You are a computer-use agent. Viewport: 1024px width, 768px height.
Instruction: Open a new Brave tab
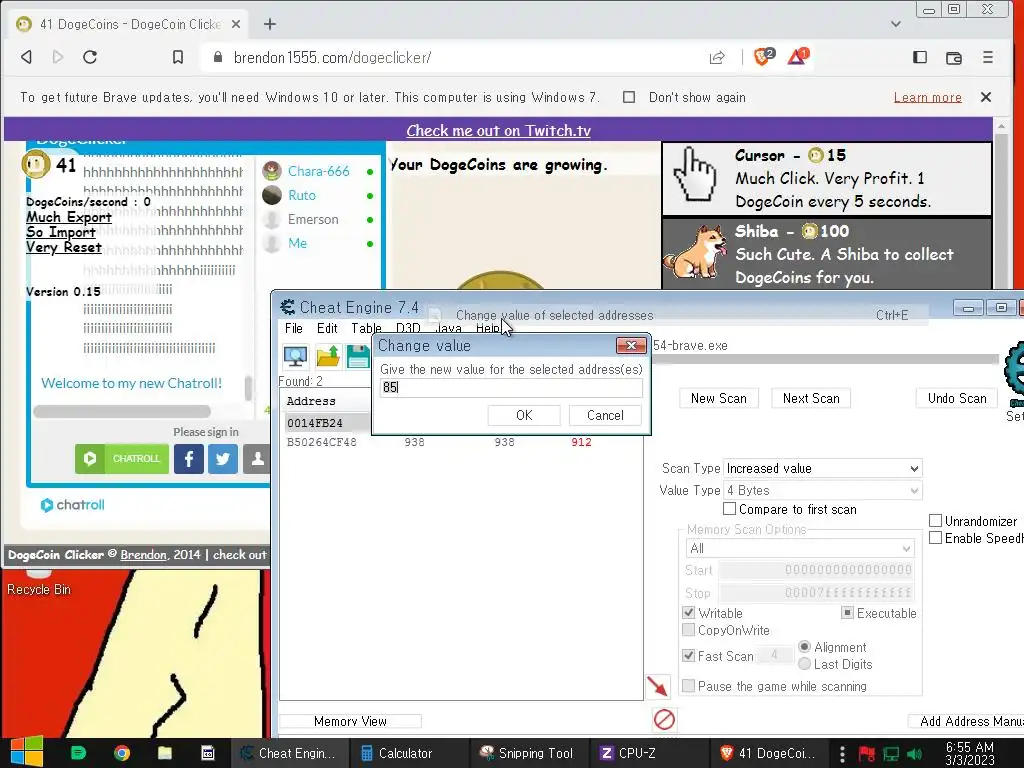point(270,24)
